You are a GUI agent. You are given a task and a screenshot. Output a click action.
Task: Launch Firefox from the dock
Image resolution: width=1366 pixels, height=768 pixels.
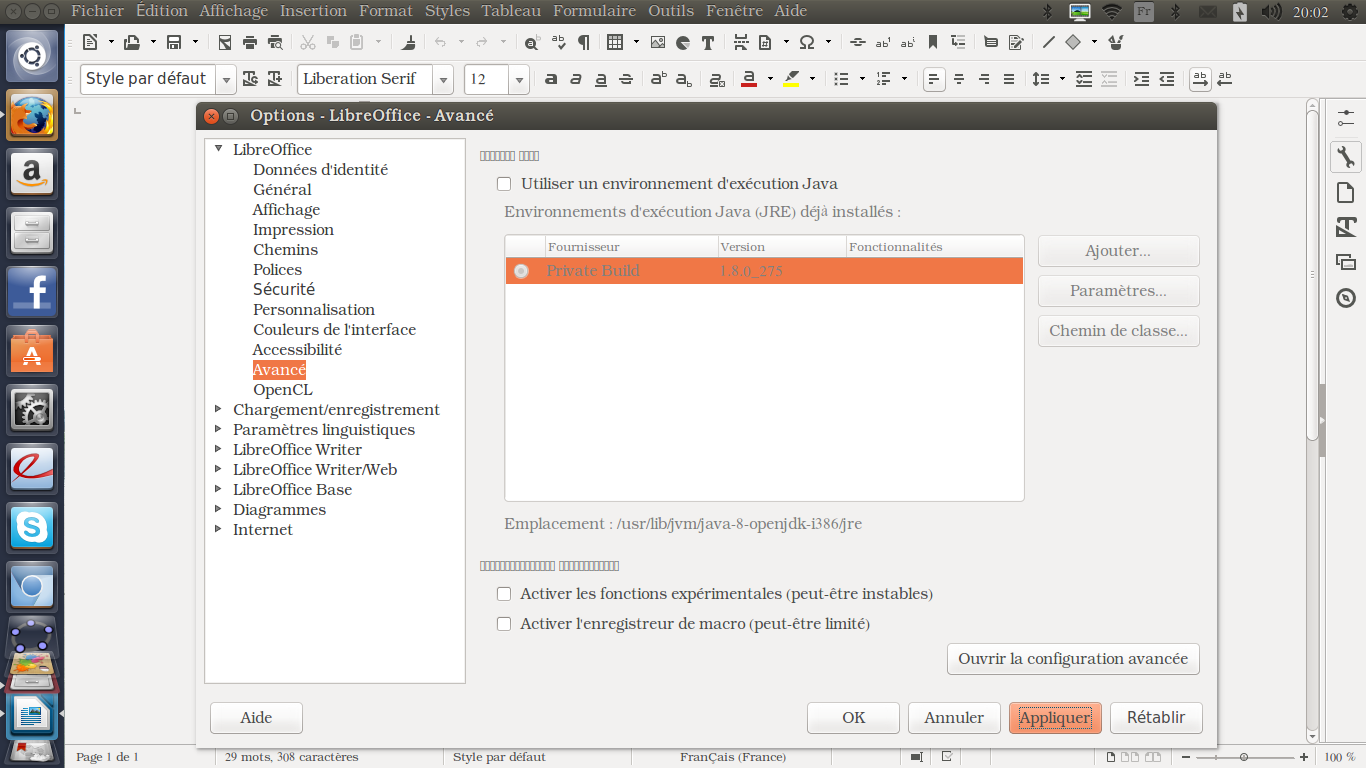(x=33, y=116)
